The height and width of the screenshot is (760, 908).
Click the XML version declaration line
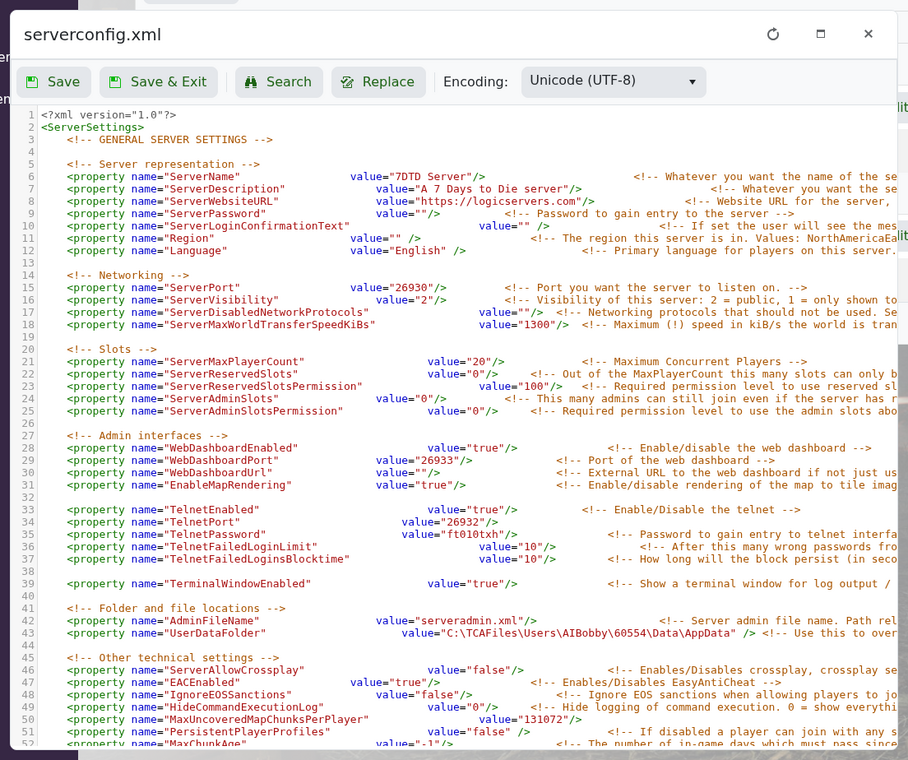click(x=108, y=115)
